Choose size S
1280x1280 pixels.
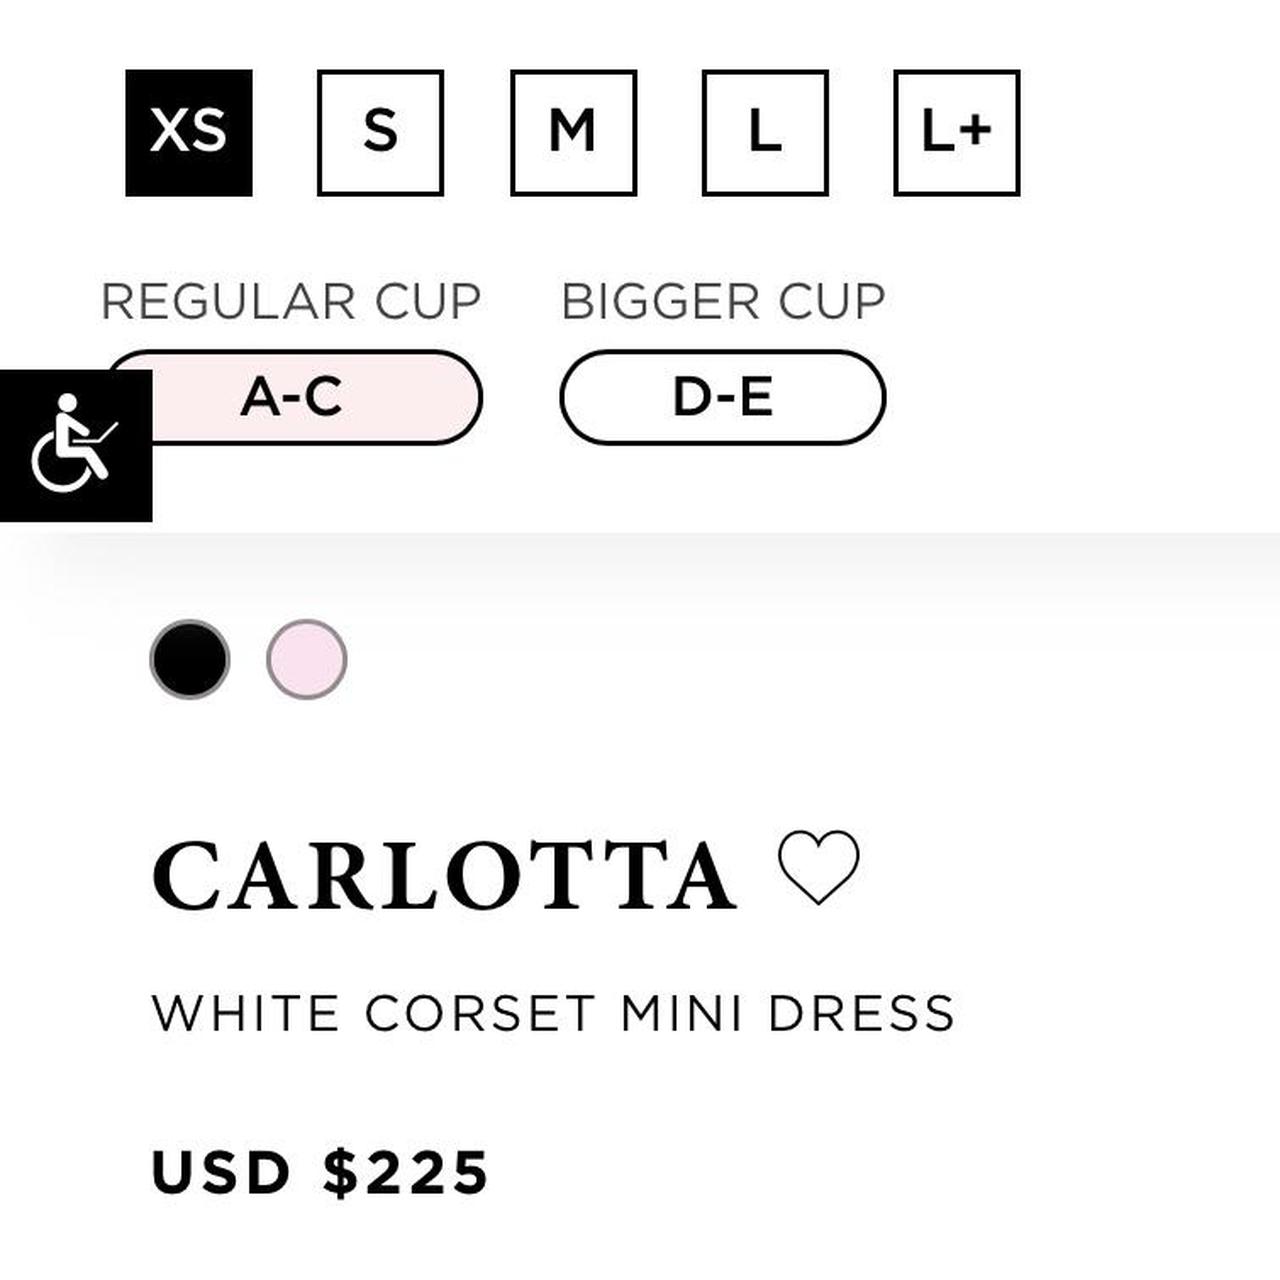(x=380, y=132)
